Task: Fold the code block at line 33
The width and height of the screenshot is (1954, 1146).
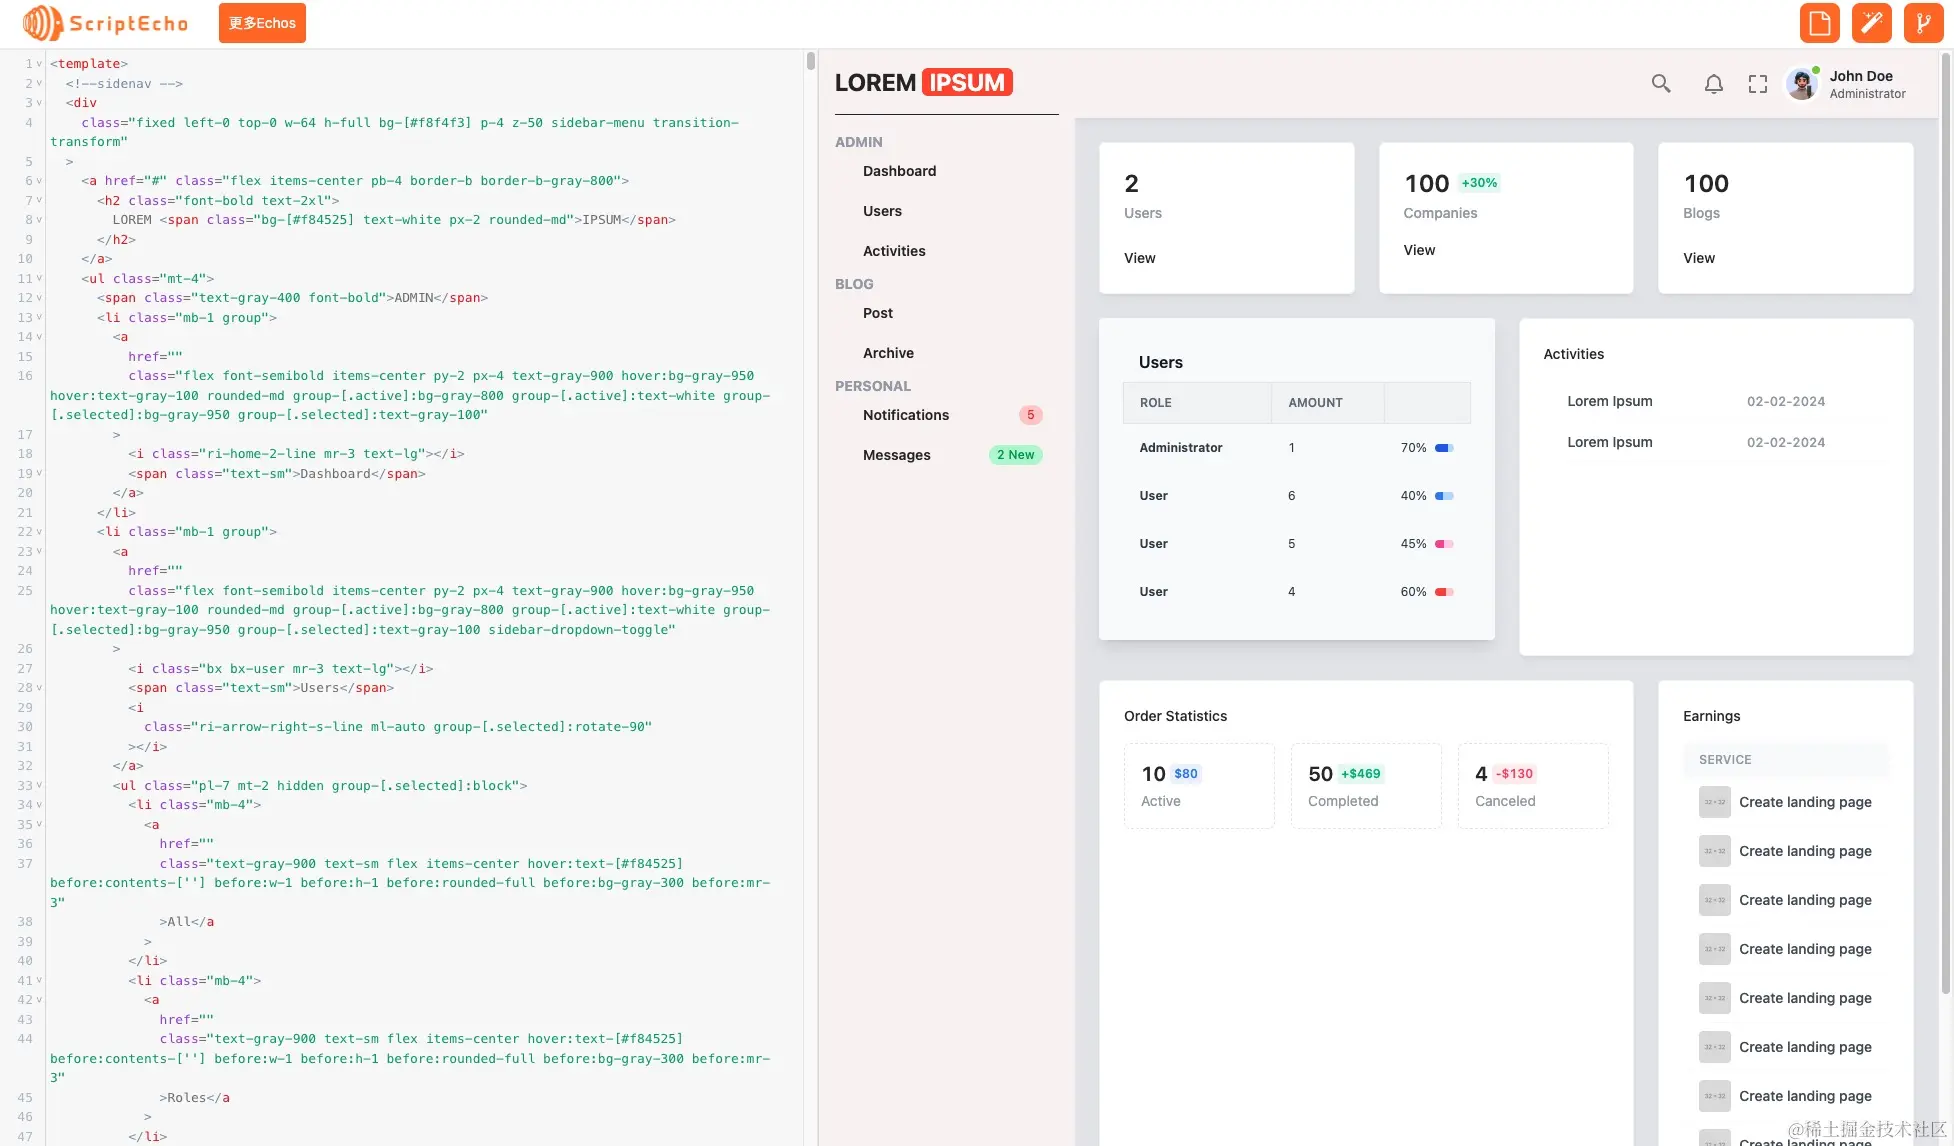Action: (x=39, y=786)
